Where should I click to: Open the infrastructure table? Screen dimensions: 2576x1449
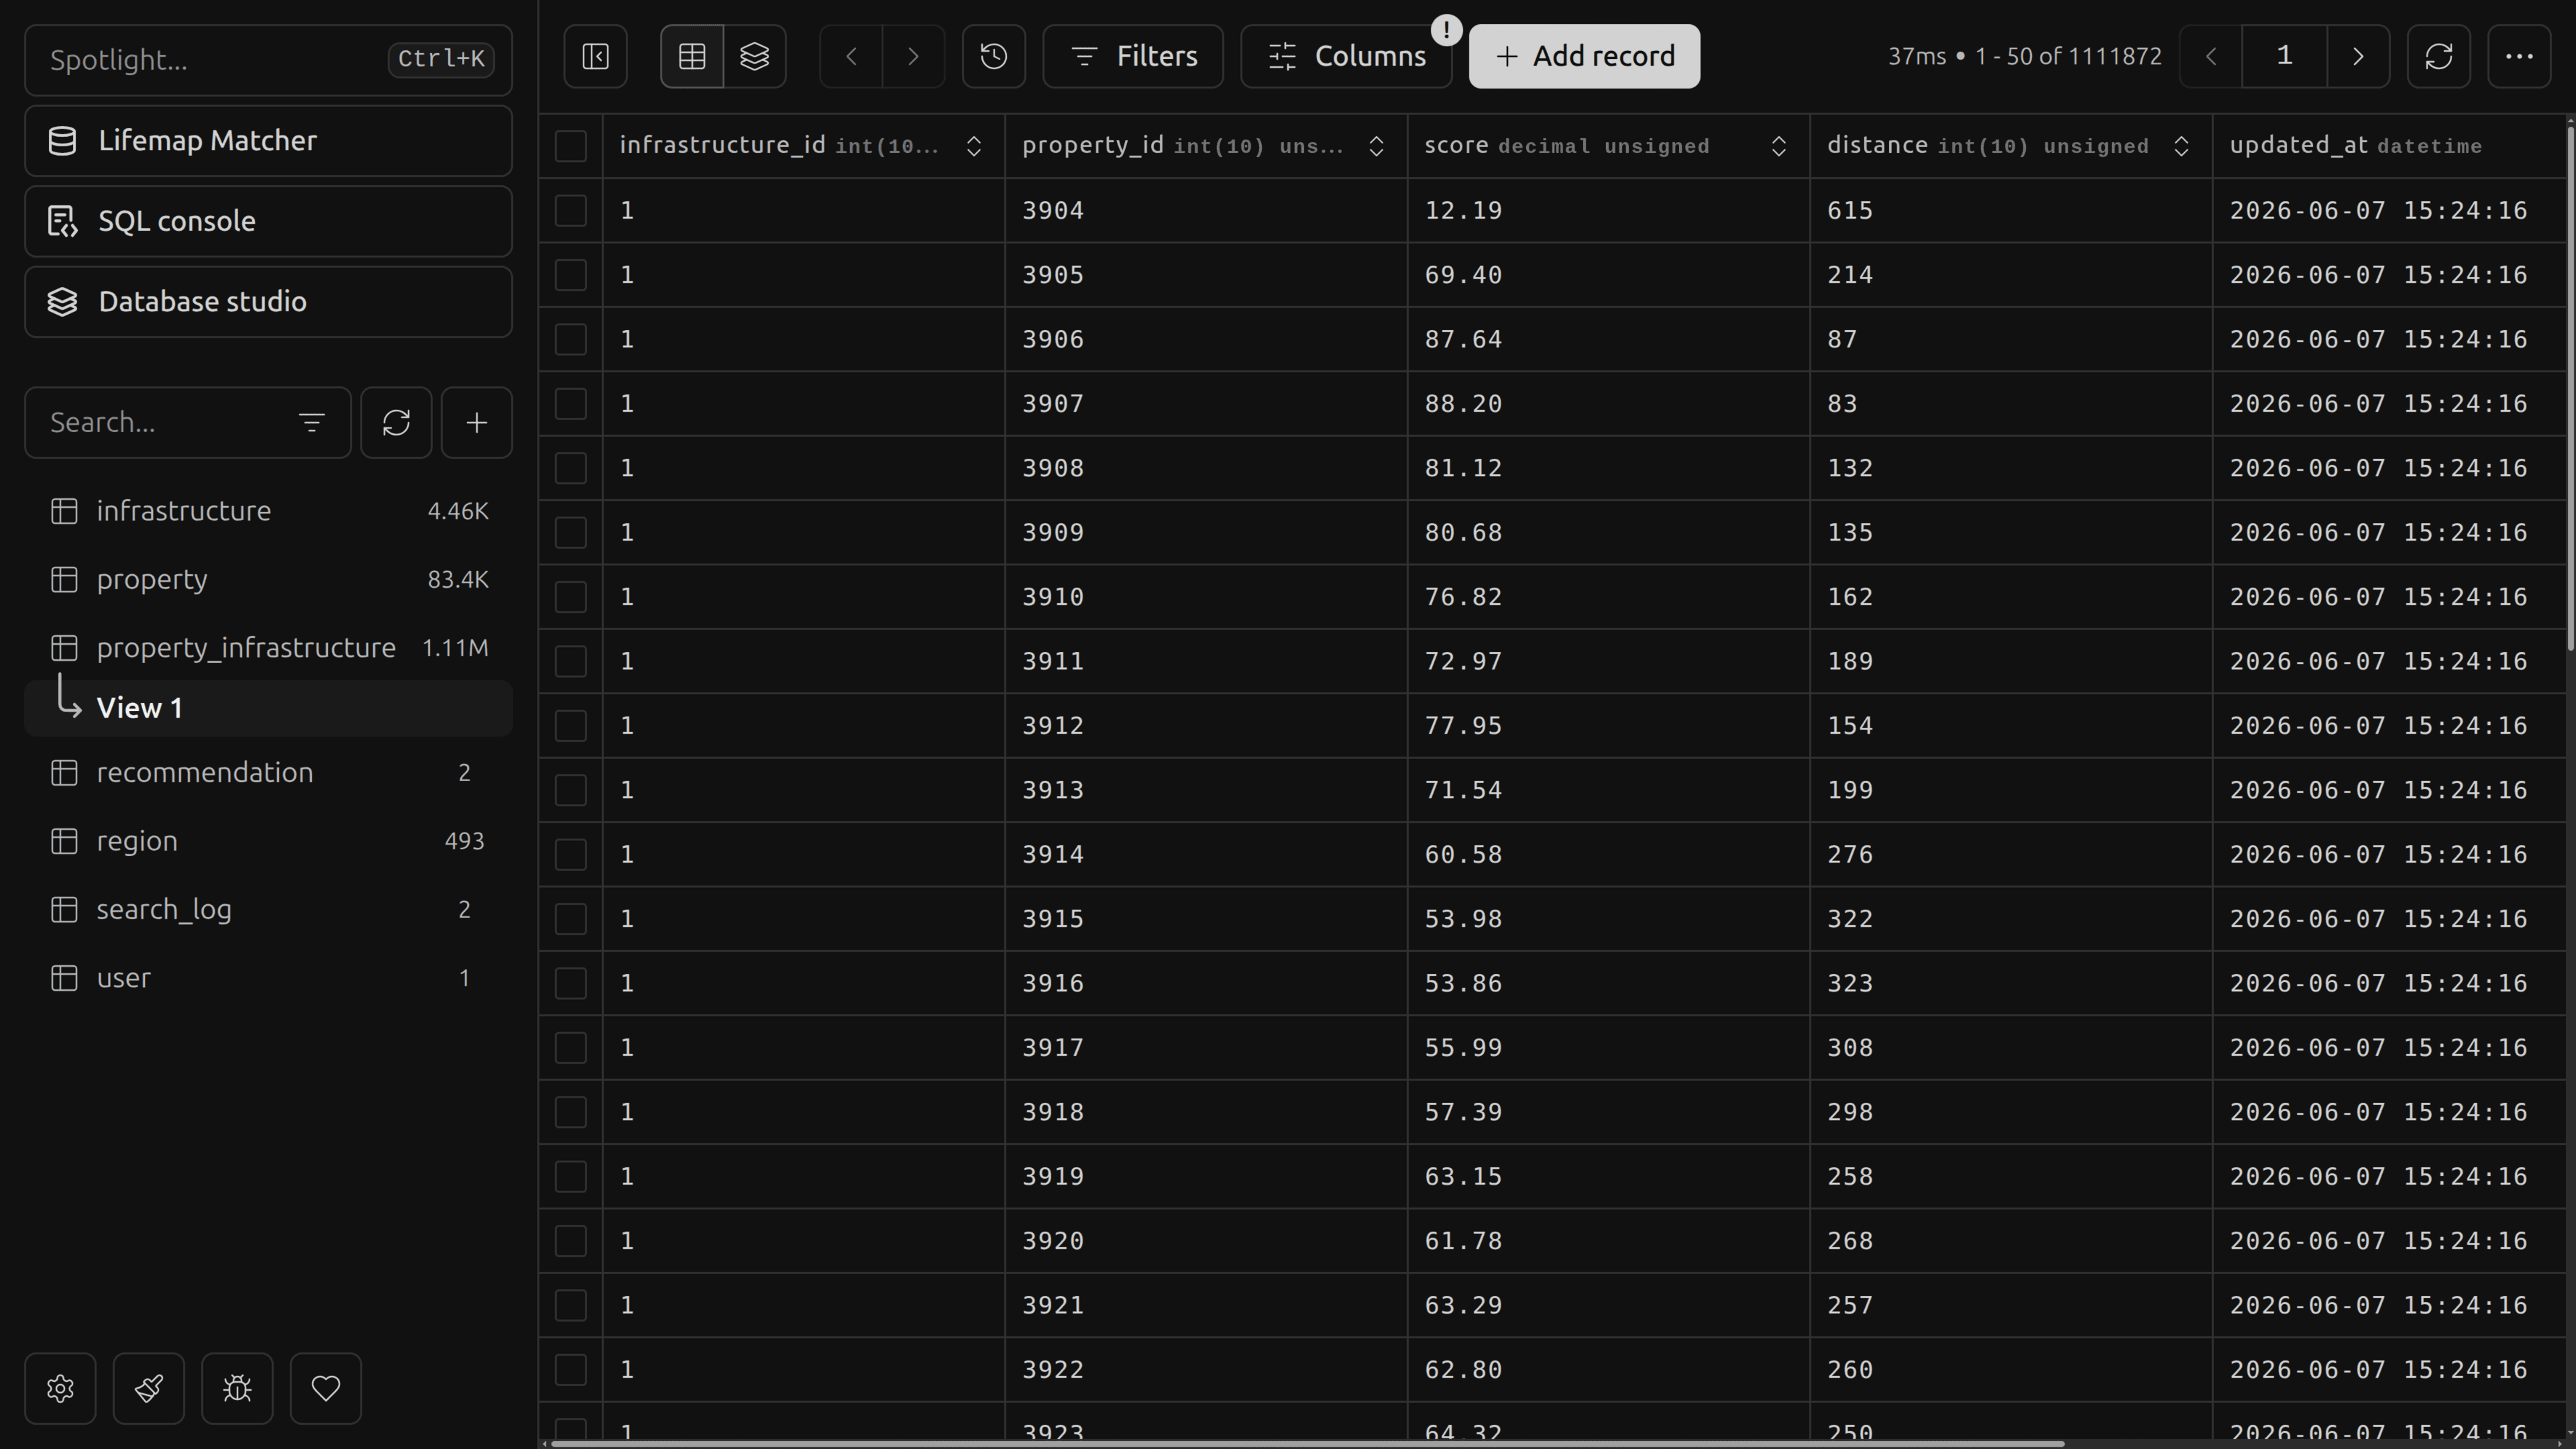(268, 511)
